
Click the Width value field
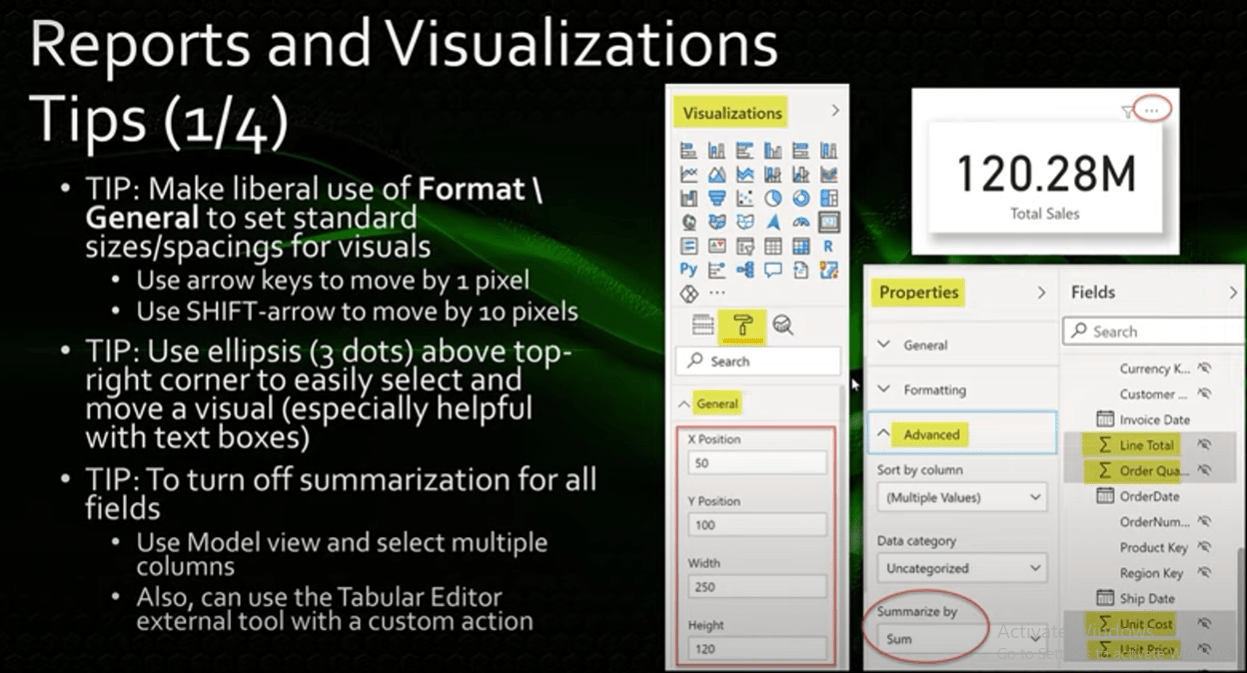point(757,587)
